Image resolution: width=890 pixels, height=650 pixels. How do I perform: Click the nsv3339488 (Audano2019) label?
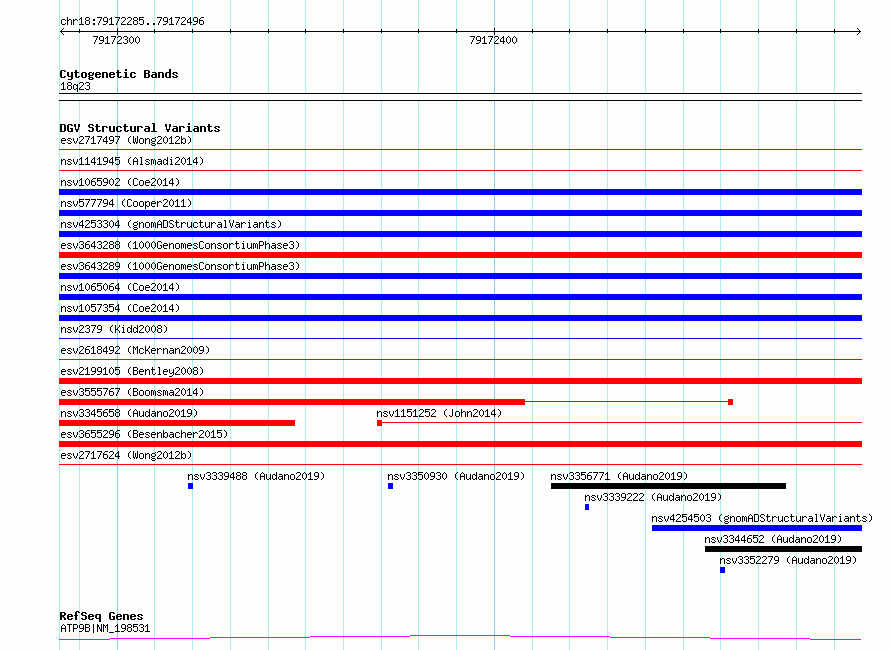(256, 476)
